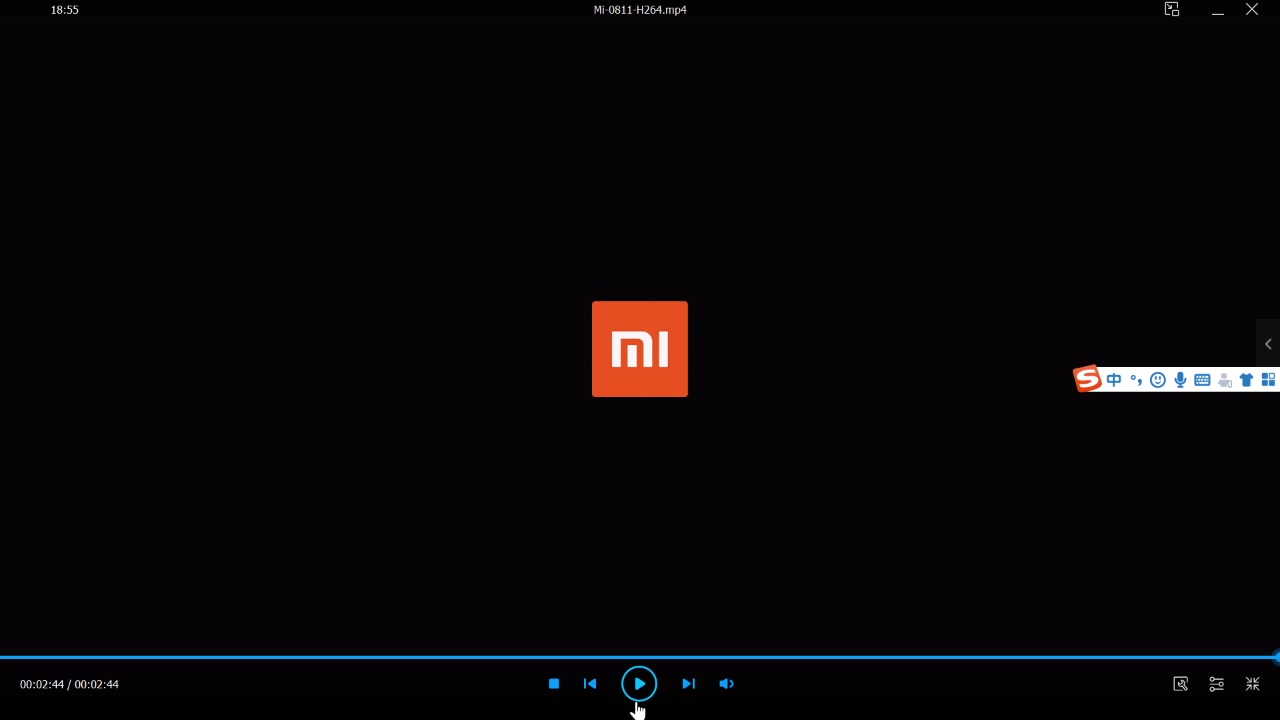This screenshot has width=1280, height=720.
Task: Open the toolbox wrench icon
Action: coord(1180,684)
